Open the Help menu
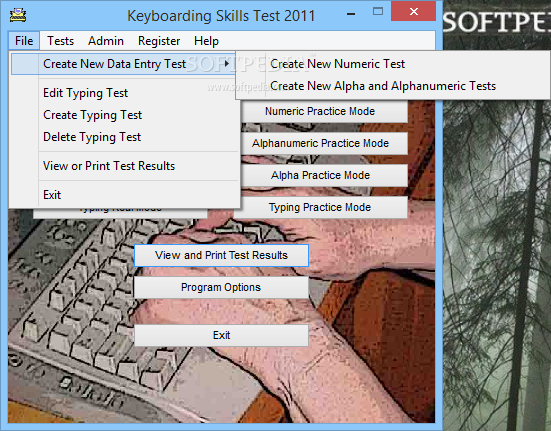 pyautogui.click(x=206, y=41)
